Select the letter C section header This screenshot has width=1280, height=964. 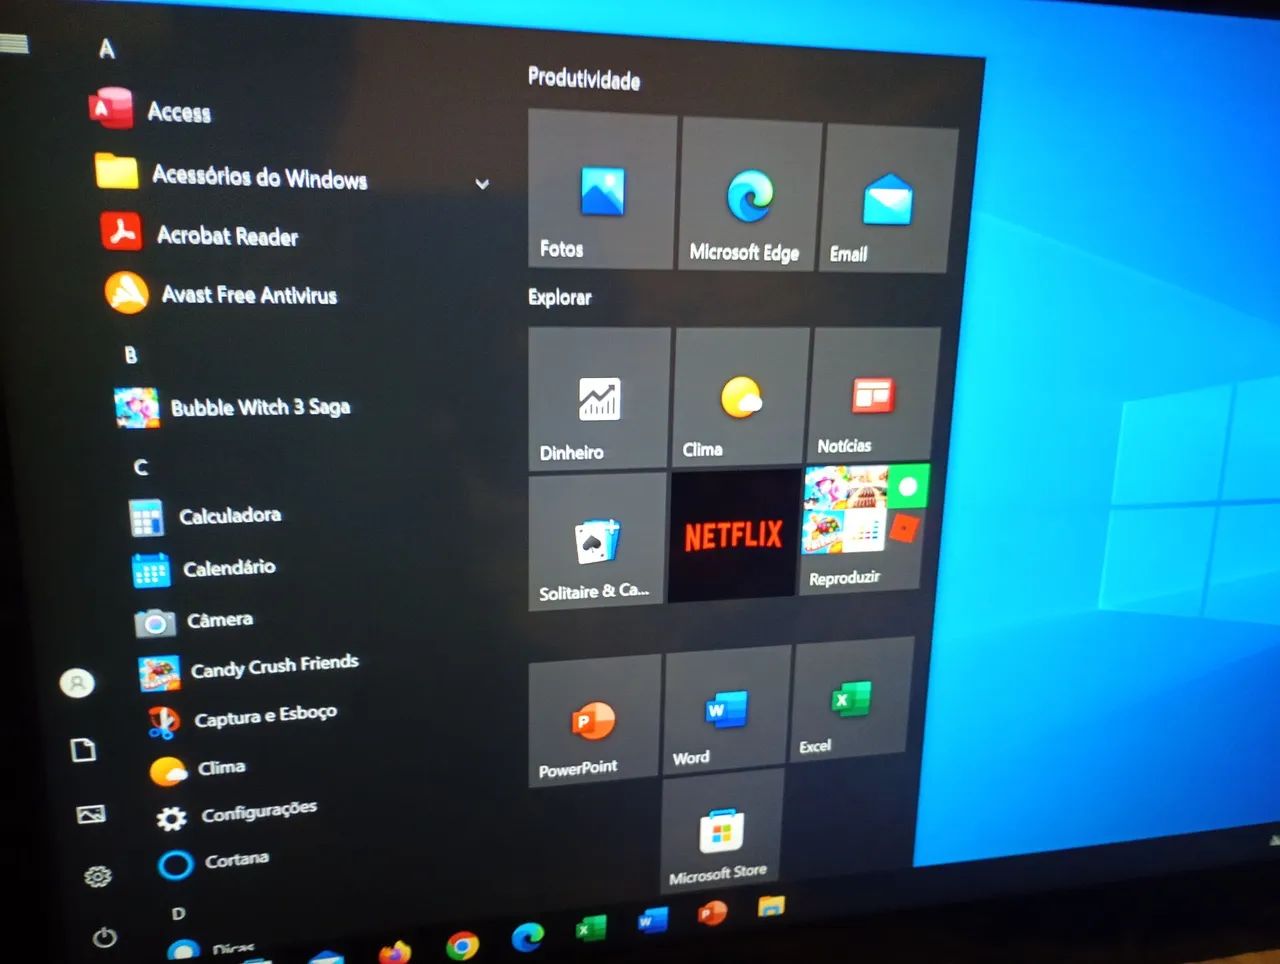point(141,467)
